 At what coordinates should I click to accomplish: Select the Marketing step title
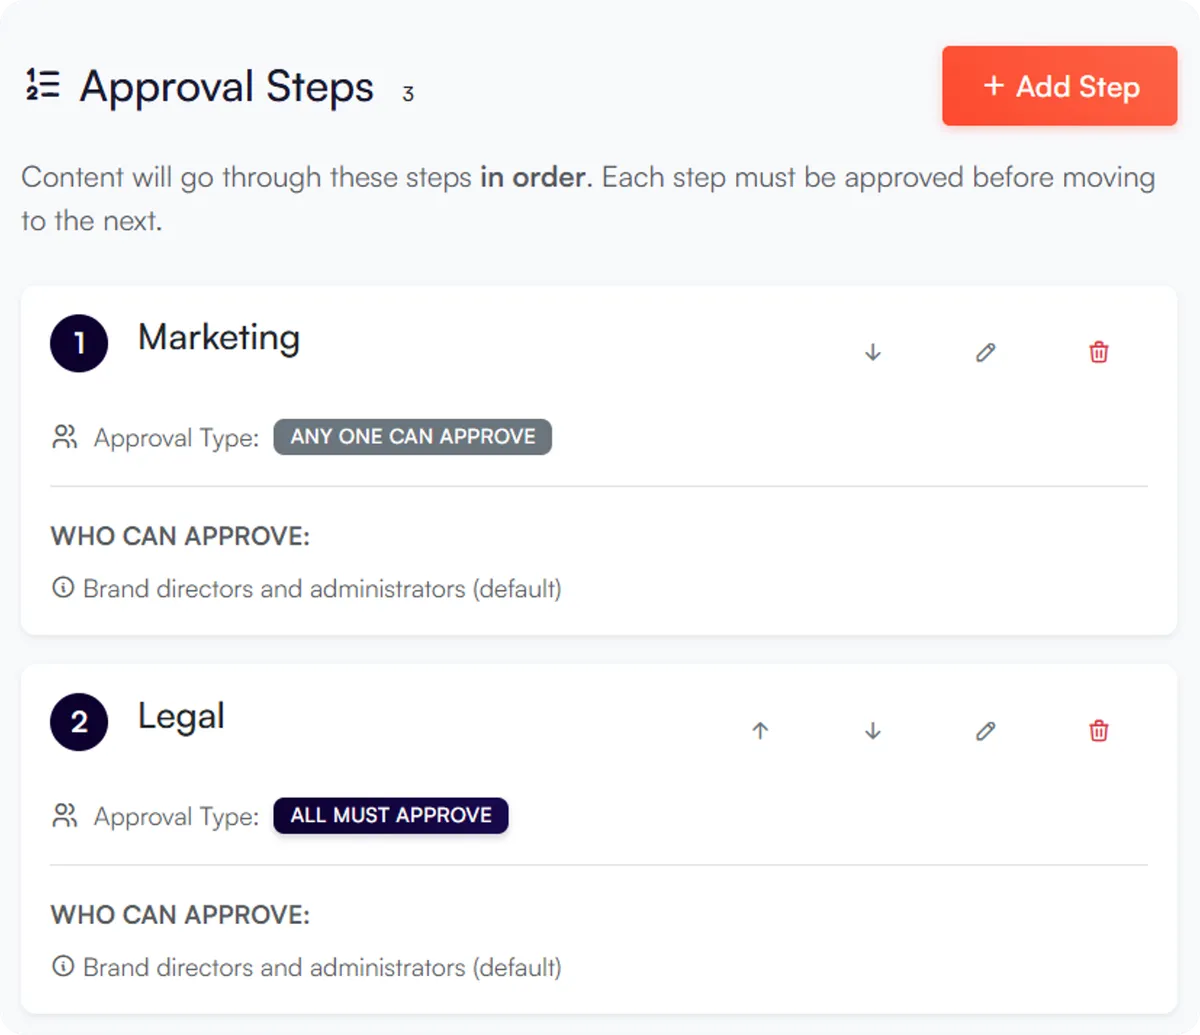point(218,338)
